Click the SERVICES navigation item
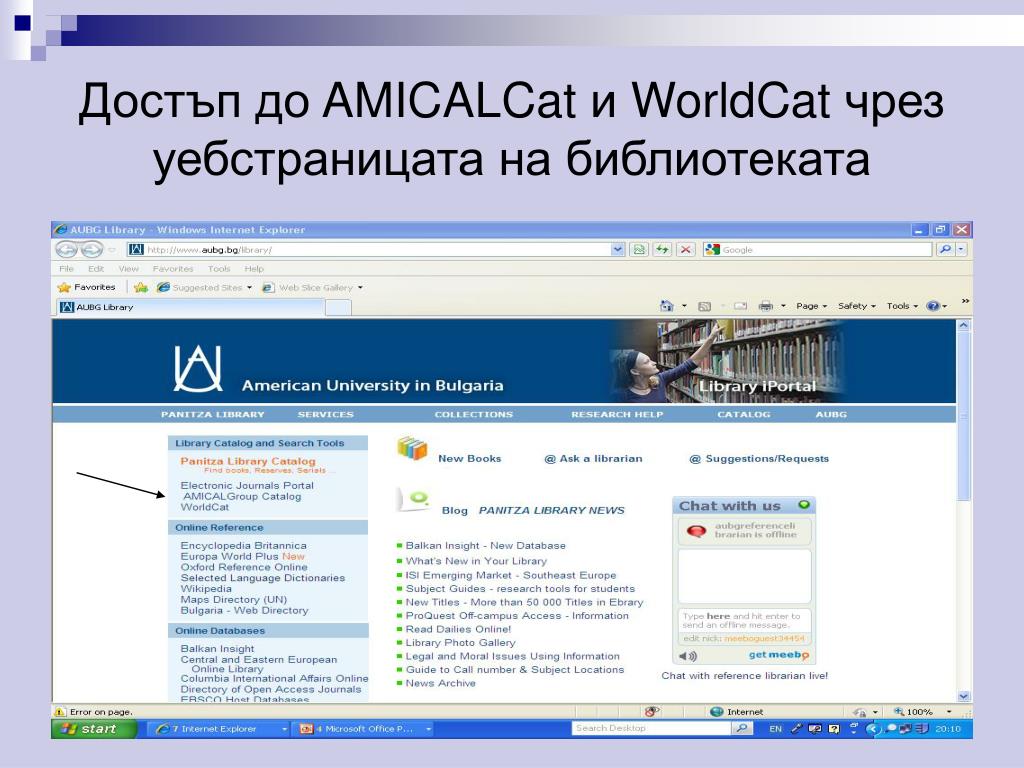The image size is (1024, 768). coord(325,414)
